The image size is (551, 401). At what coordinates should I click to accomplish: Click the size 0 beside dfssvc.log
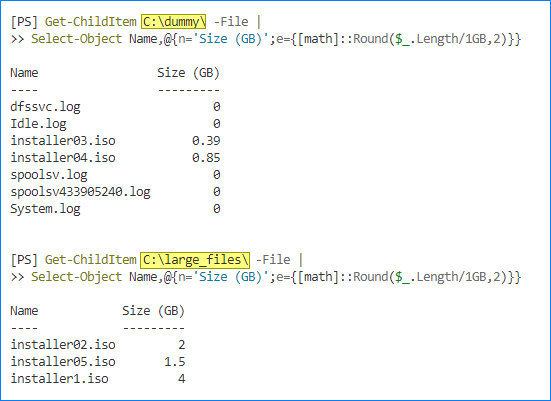point(217,107)
